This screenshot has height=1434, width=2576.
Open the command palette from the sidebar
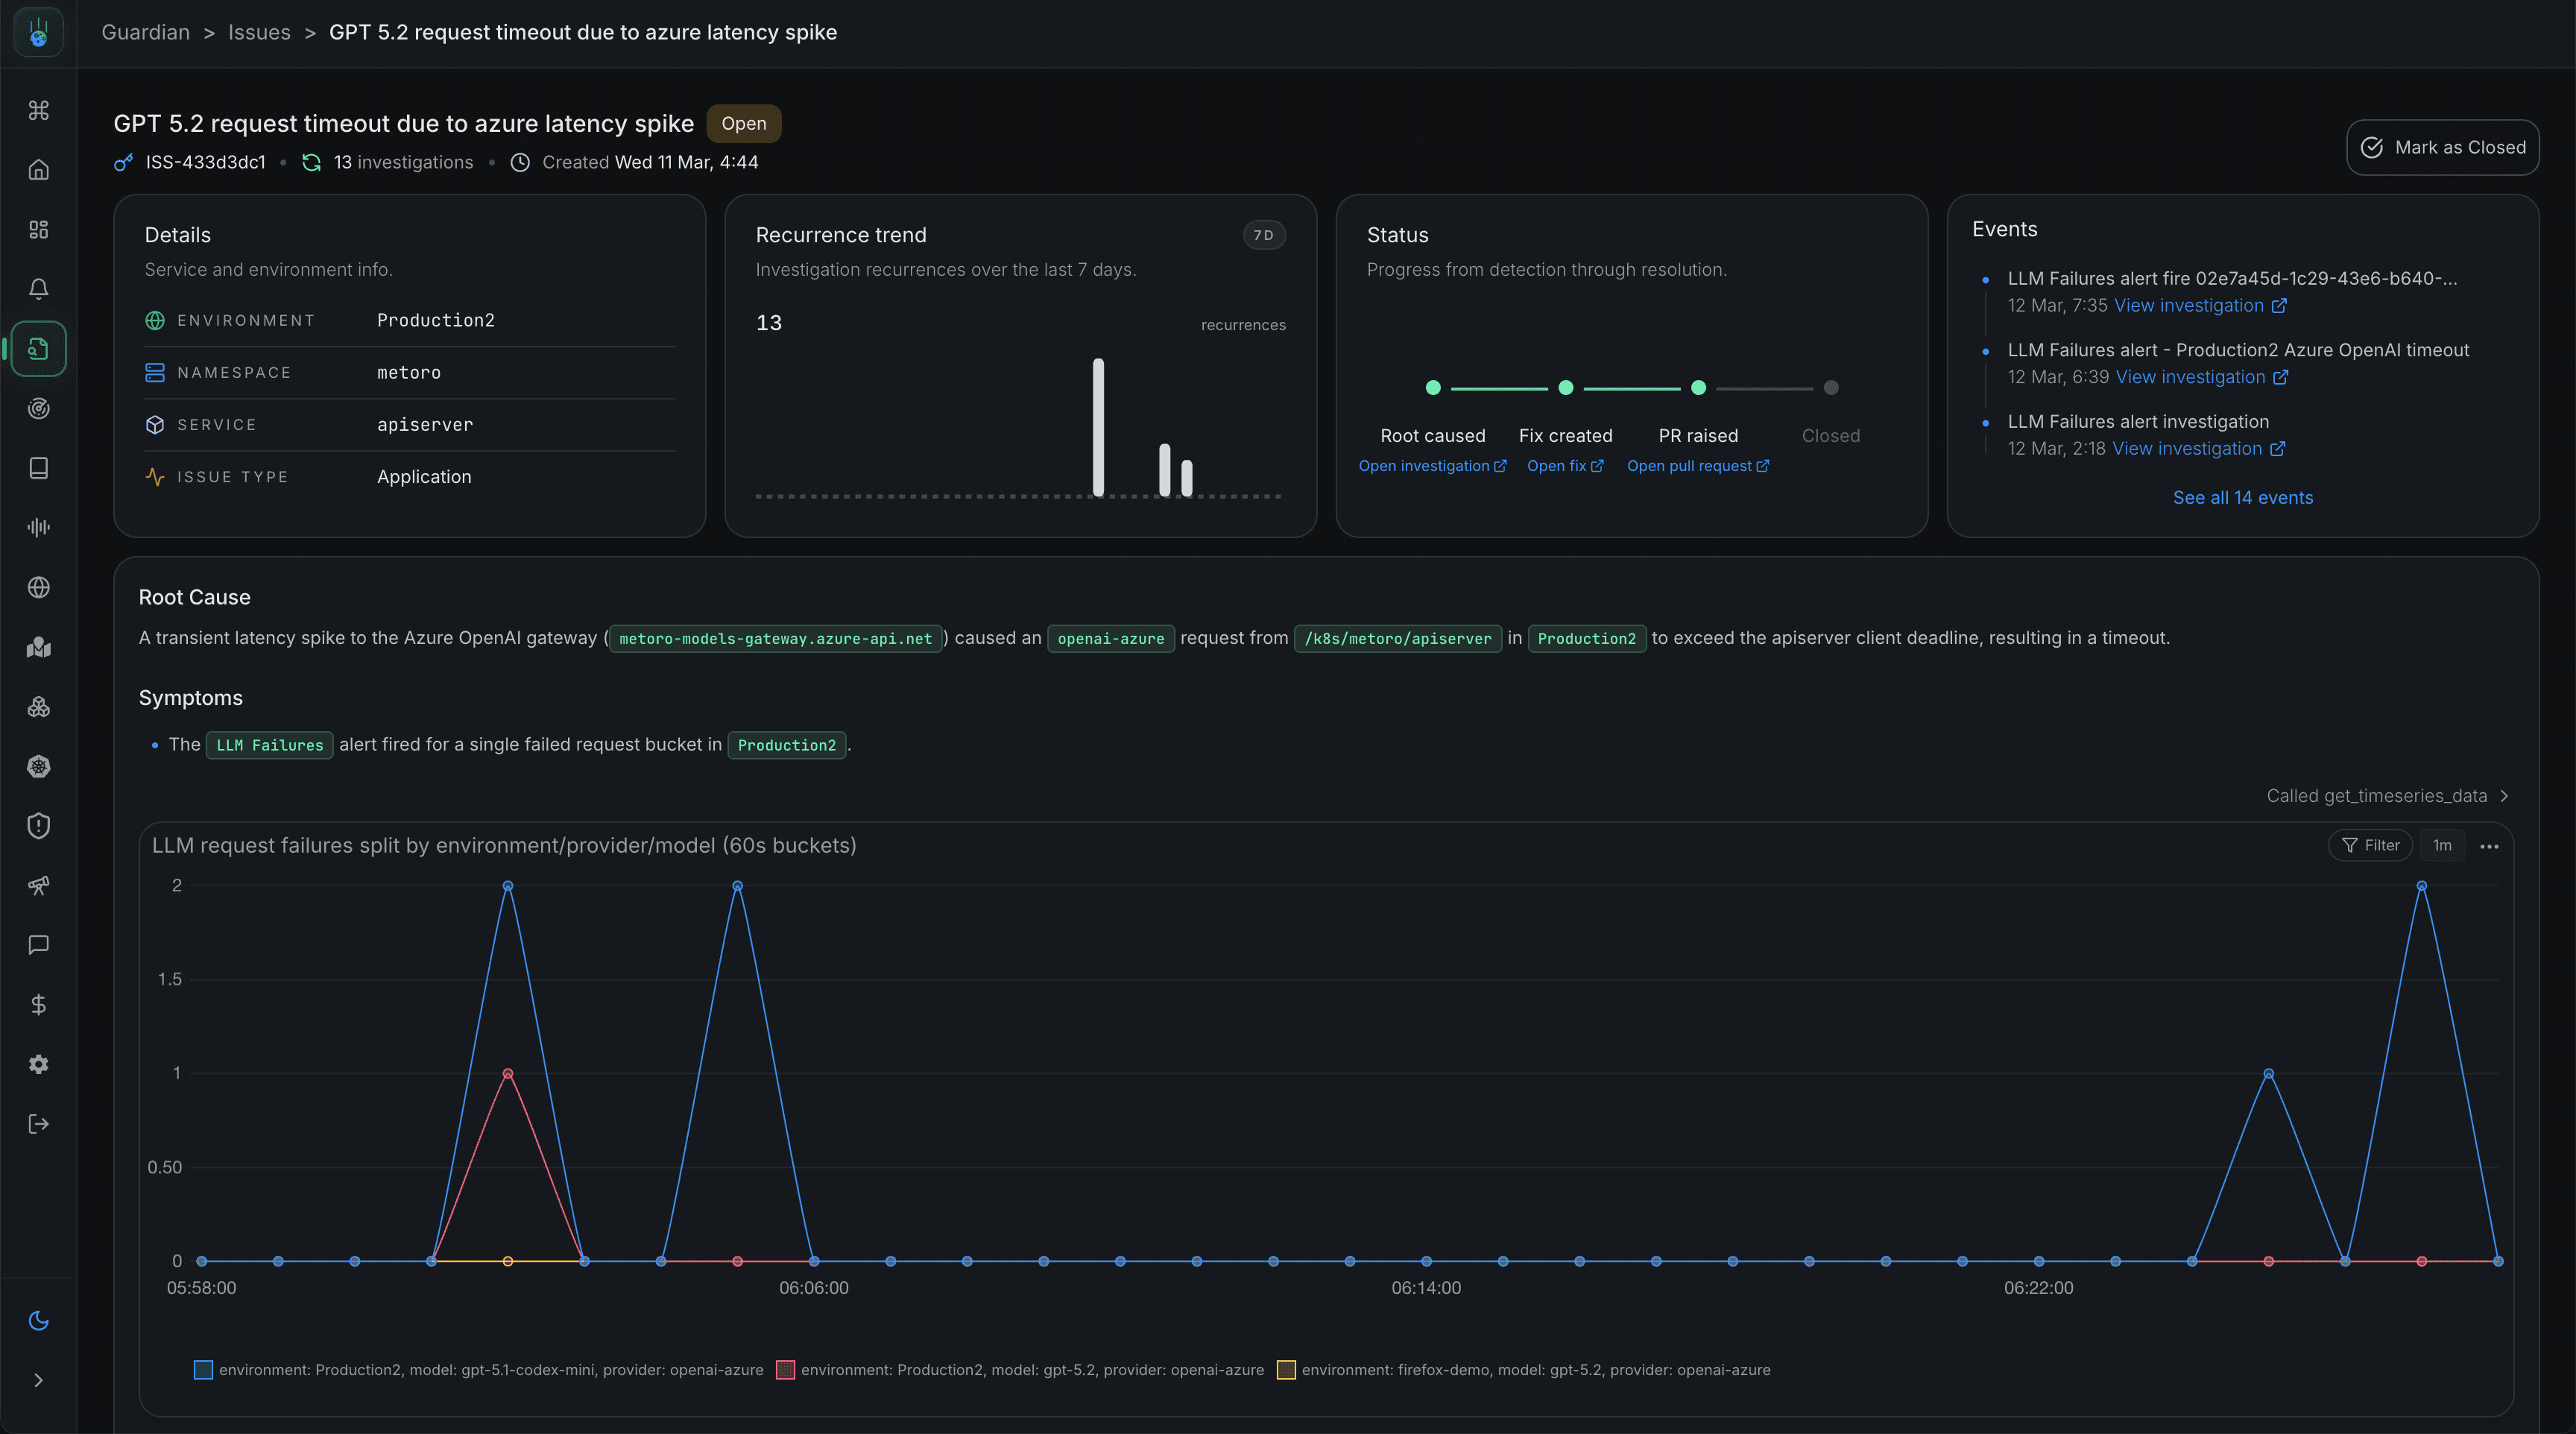pyautogui.click(x=38, y=112)
